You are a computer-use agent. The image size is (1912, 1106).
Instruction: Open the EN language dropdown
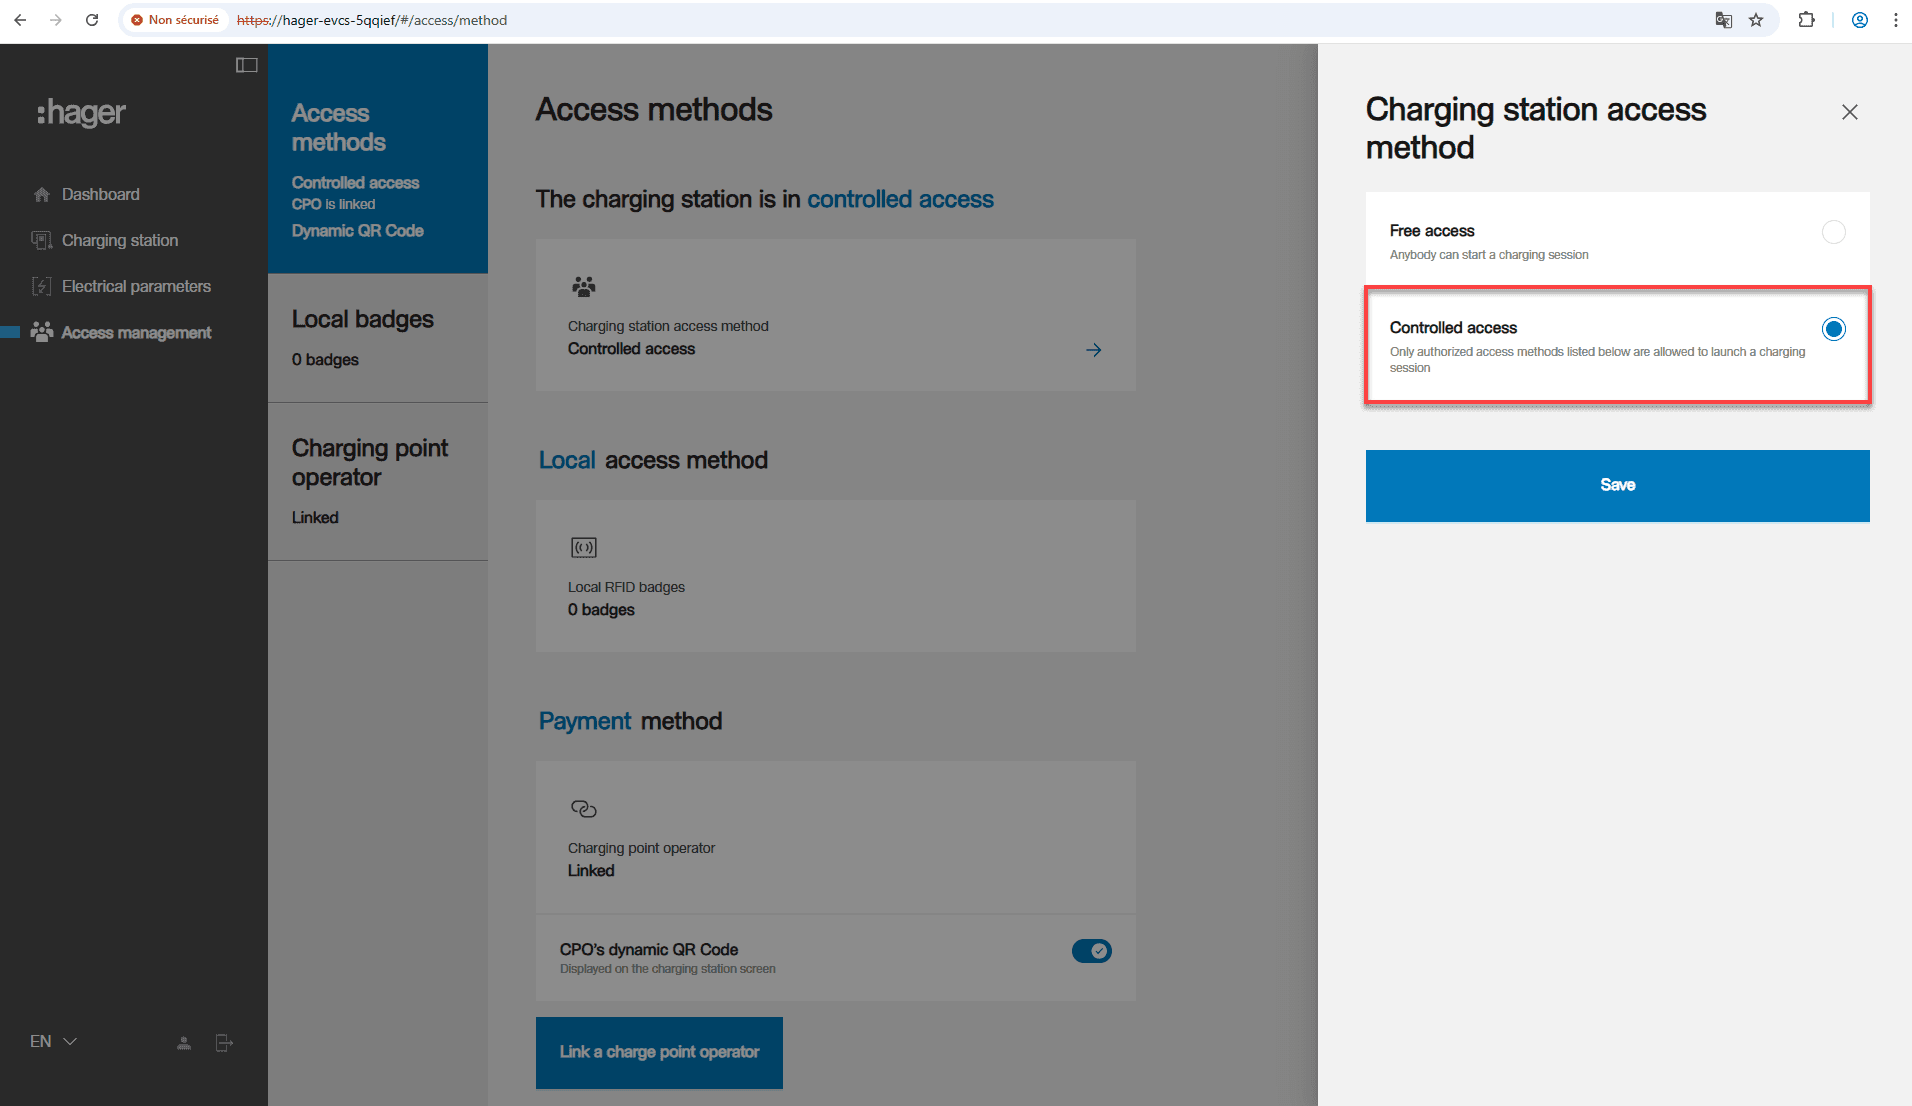(53, 1041)
